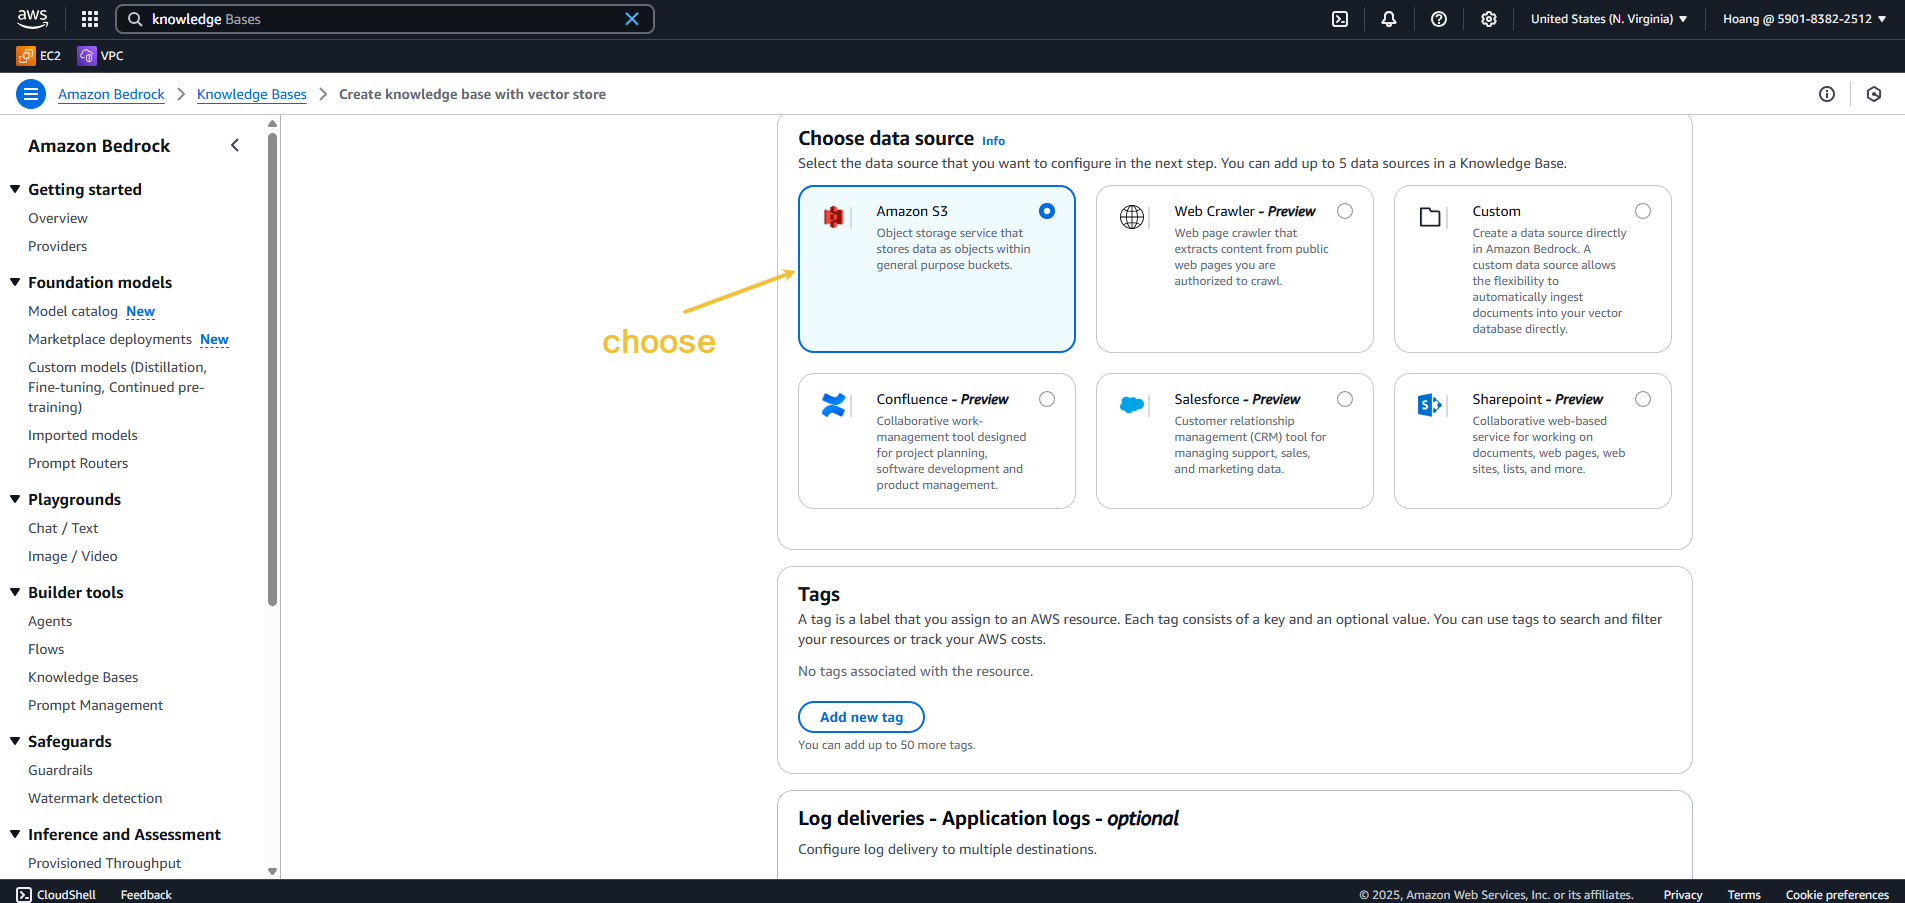Viewport: 1905px width, 903px height.
Task: Collapse the Getting started section
Action: [x=15, y=189]
